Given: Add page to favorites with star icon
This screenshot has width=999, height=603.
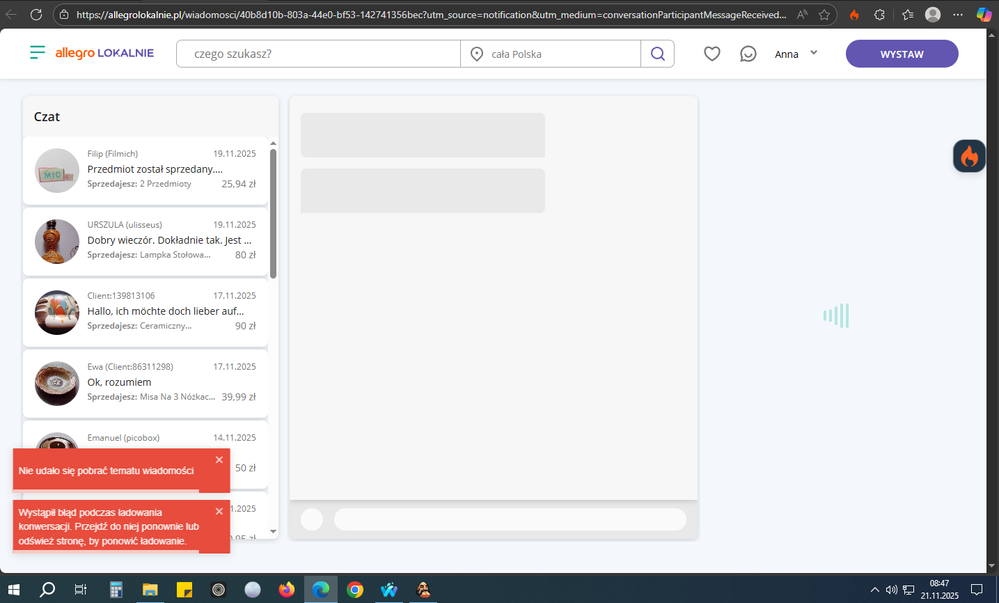Looking at the screenshot, I should click(x=824, y=15).
